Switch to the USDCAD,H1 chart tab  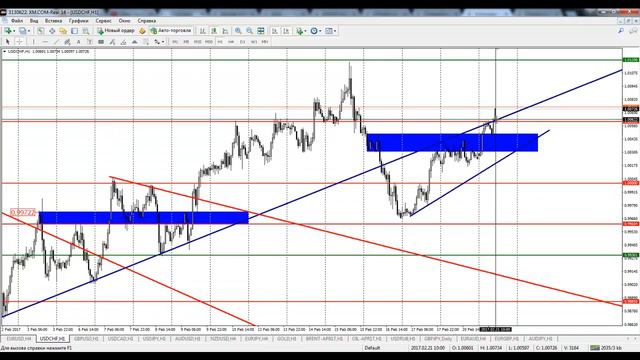tap(120, 339)
